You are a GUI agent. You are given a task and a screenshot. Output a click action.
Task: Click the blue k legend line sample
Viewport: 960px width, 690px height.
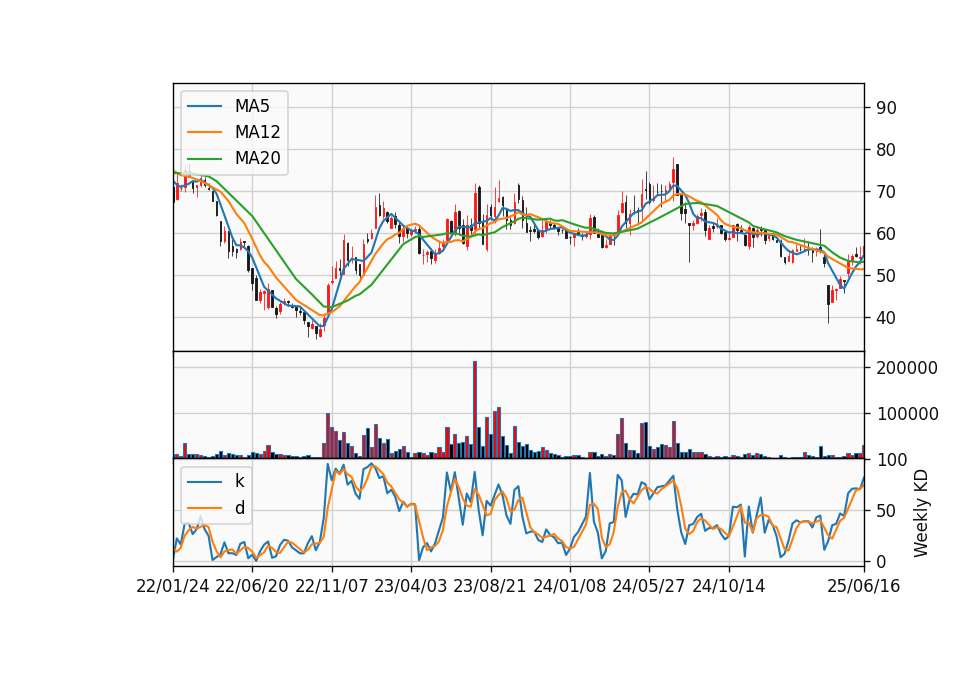click(204, 482)
